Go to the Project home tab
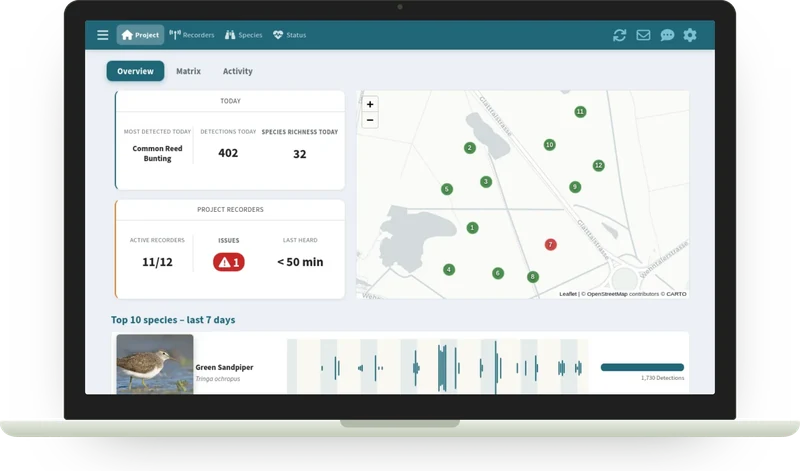This screenshot has height=471, width=800. tap(140, 35)
